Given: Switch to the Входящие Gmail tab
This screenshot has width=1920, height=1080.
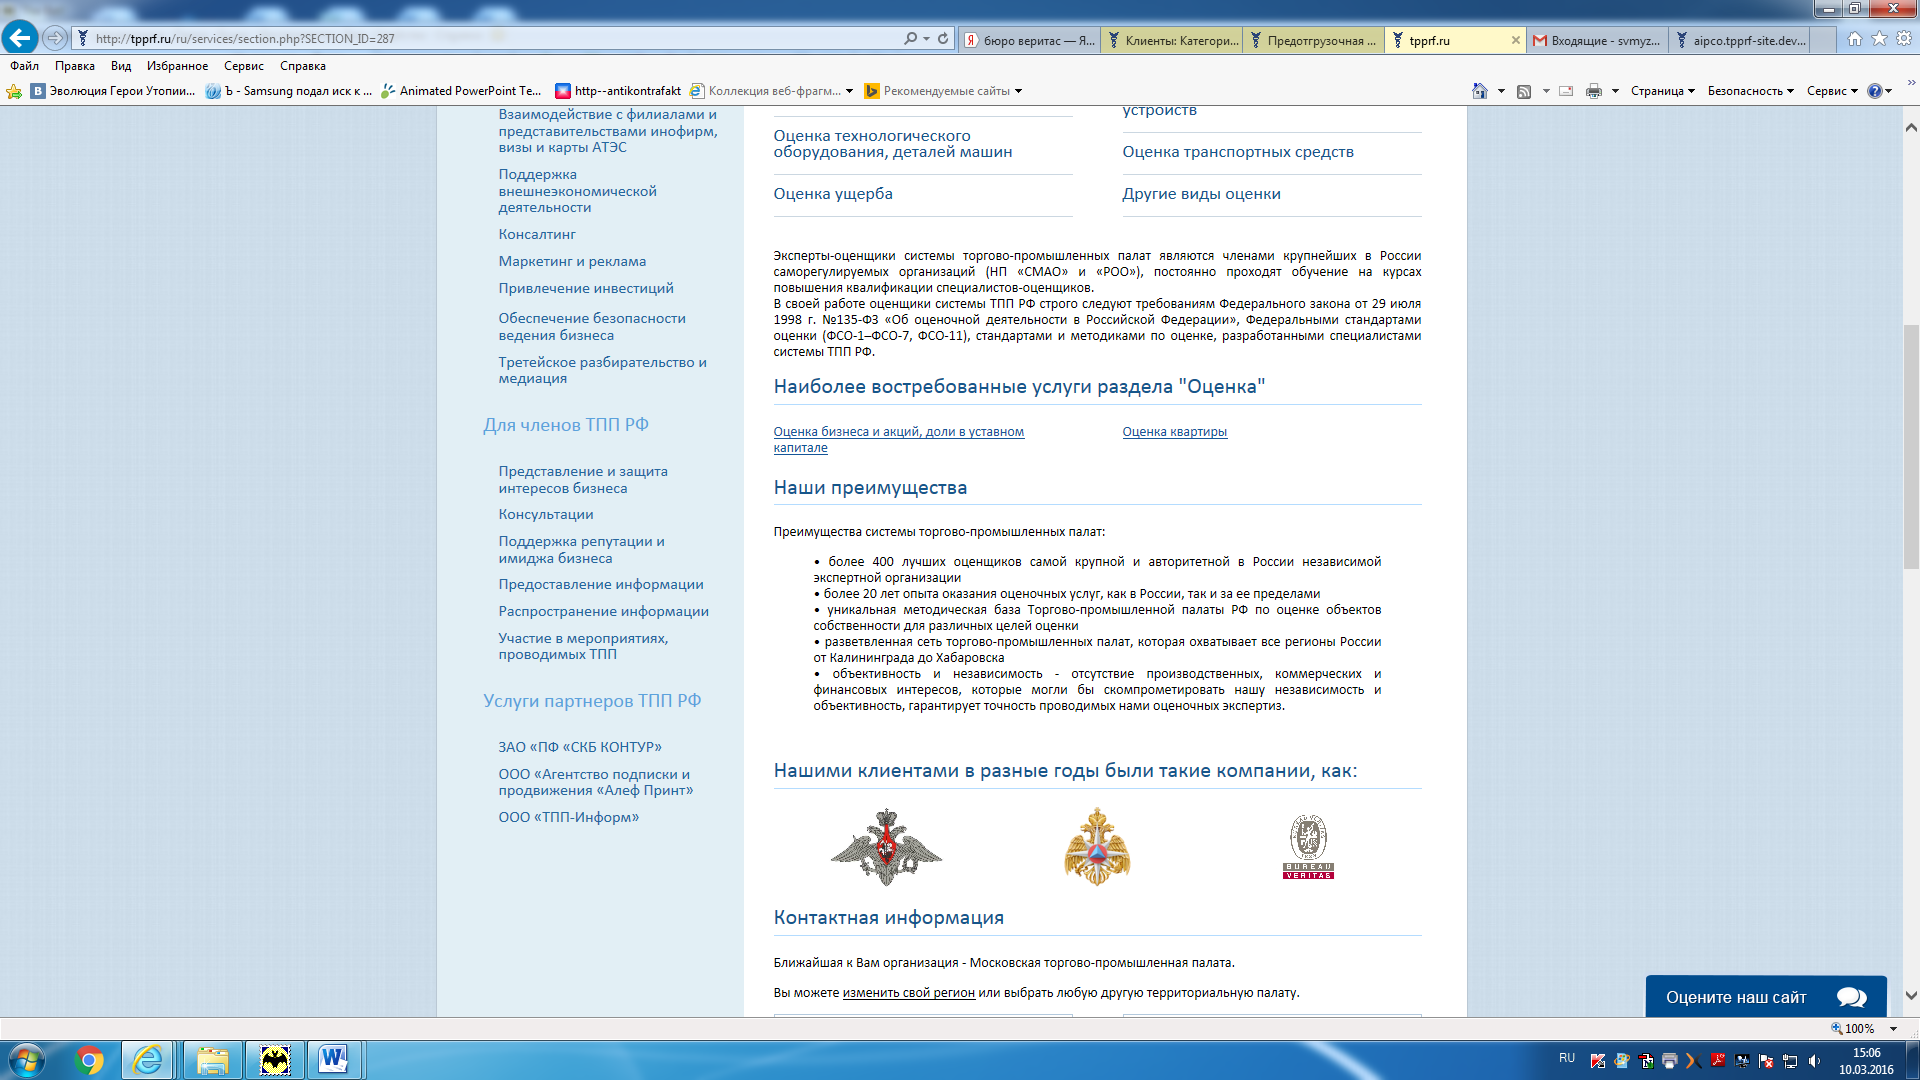Looking at the screenshot, I should coord(1597,40).
